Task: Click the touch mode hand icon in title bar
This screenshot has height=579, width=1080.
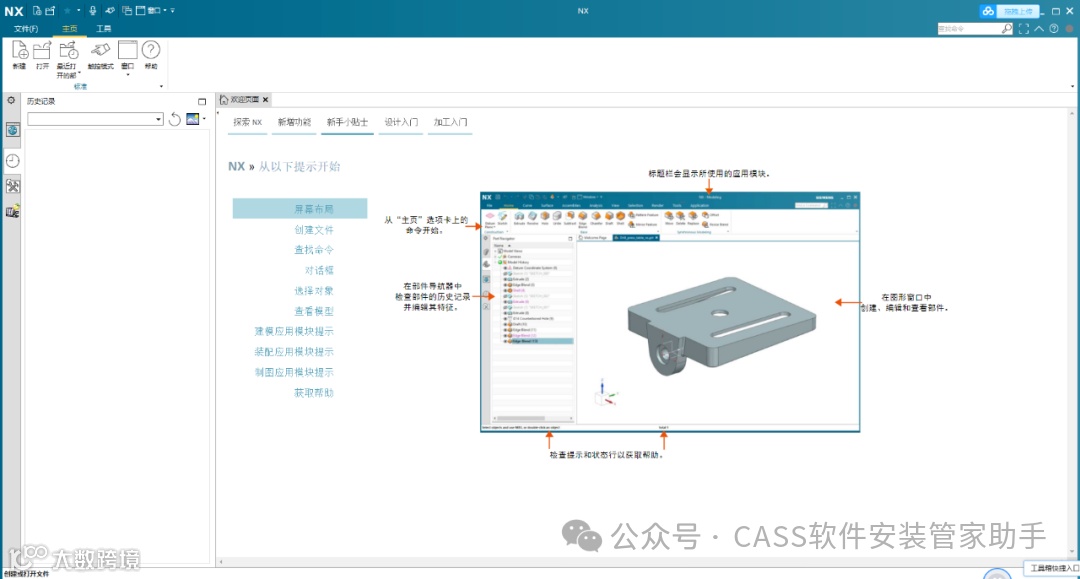Action: click(110, 10)
